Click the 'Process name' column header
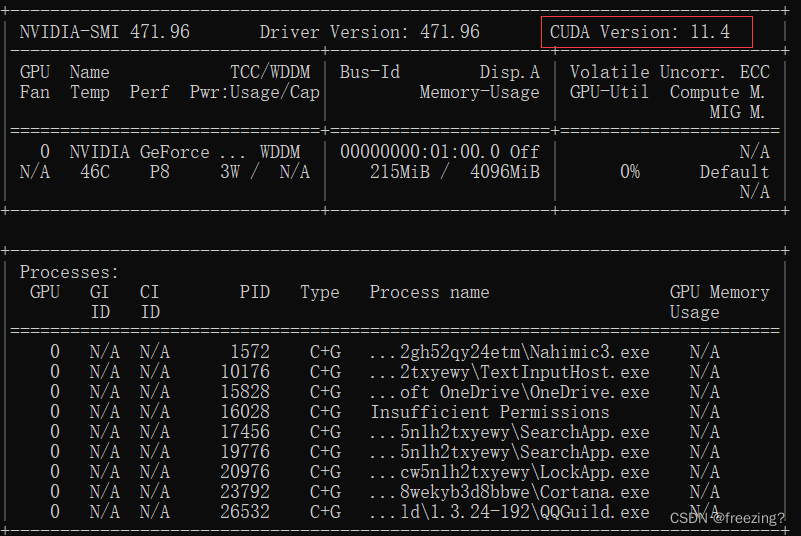The image size is (801, 536). (x=429, y=292)
